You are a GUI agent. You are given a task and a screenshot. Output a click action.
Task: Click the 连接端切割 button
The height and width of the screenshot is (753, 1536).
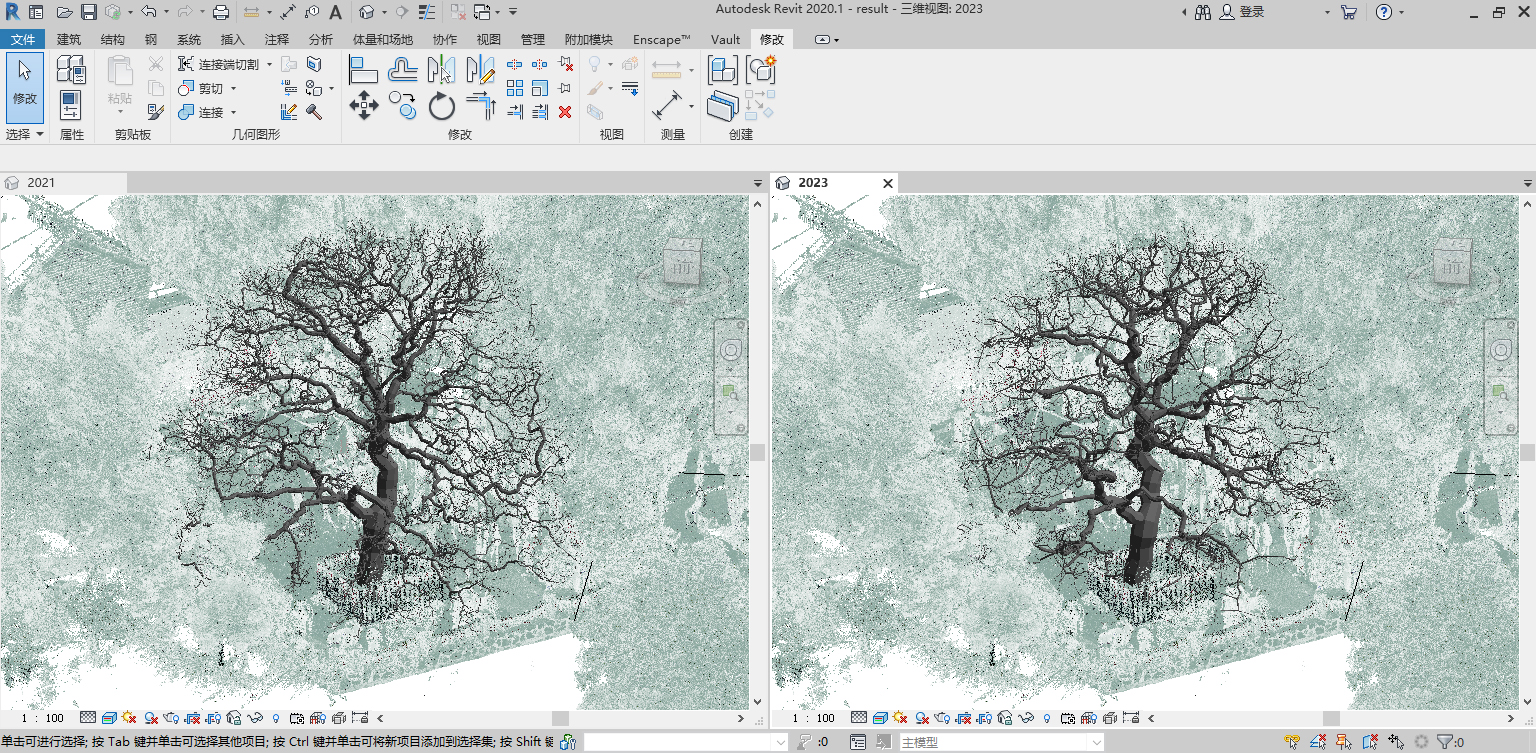[x=218, y=64]
